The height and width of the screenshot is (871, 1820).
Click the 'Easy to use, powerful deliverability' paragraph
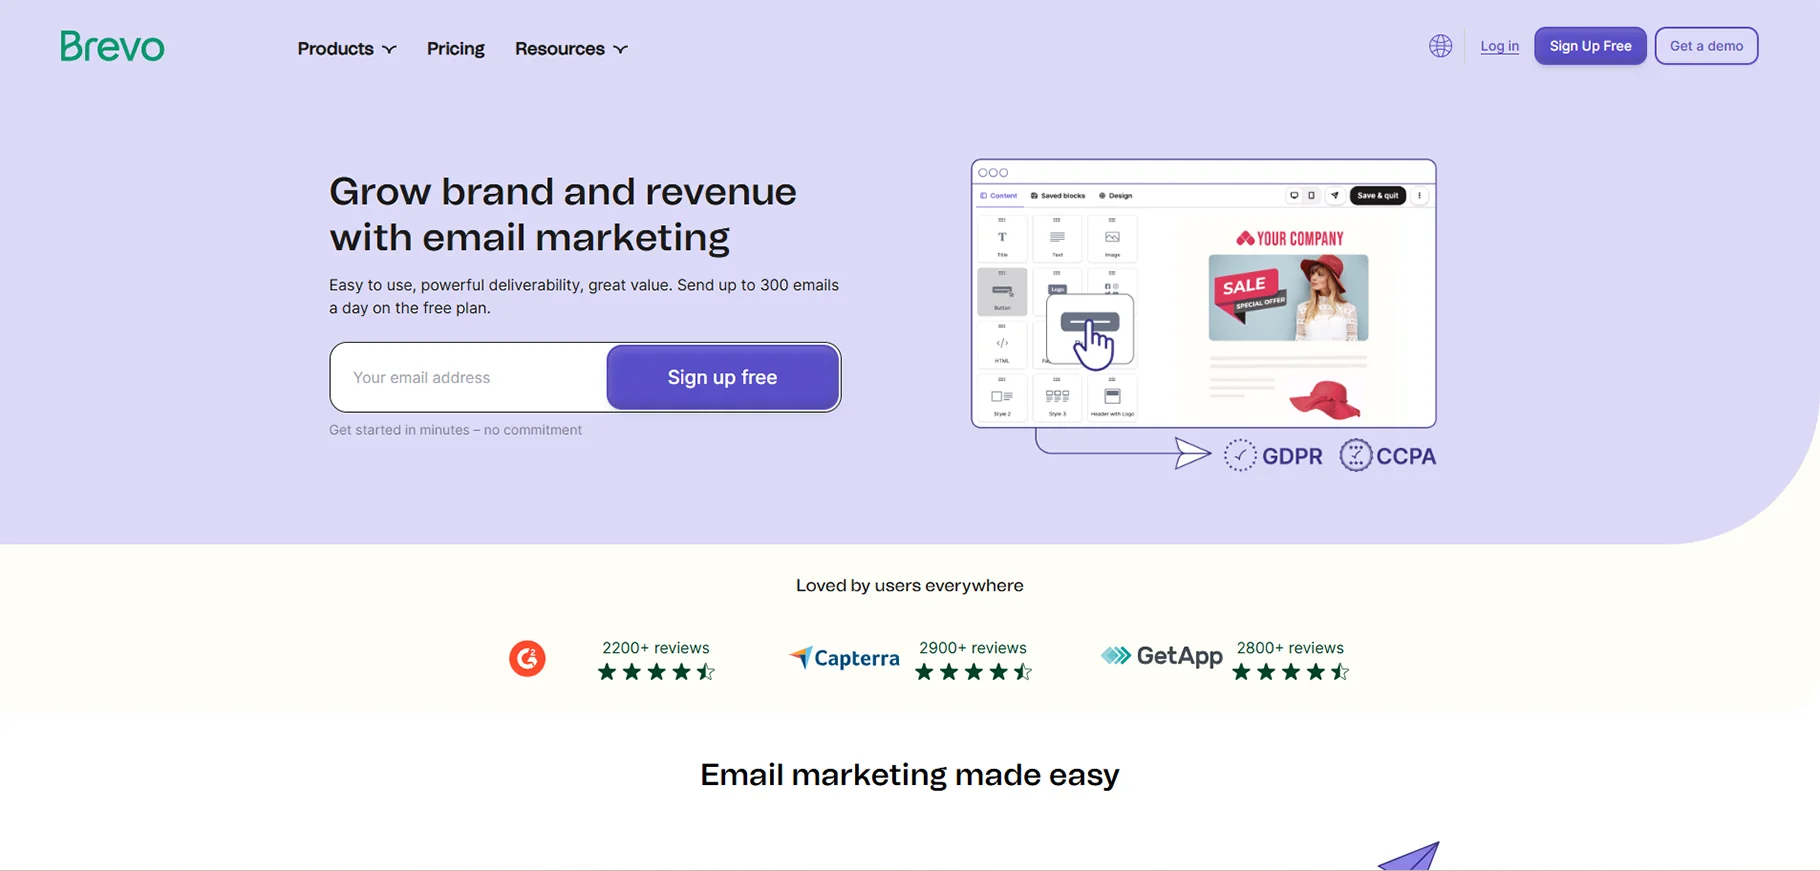coord(584,296)
